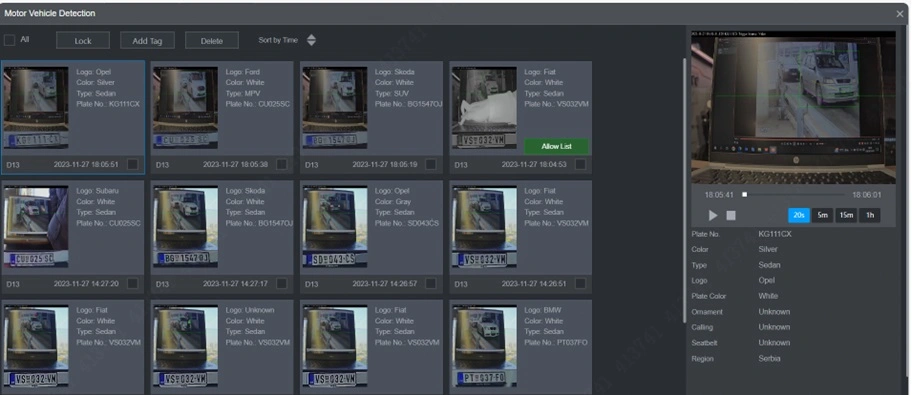
Task: Select the checkbox for the 14:27:20 record
Action: (x=133, y=283)
